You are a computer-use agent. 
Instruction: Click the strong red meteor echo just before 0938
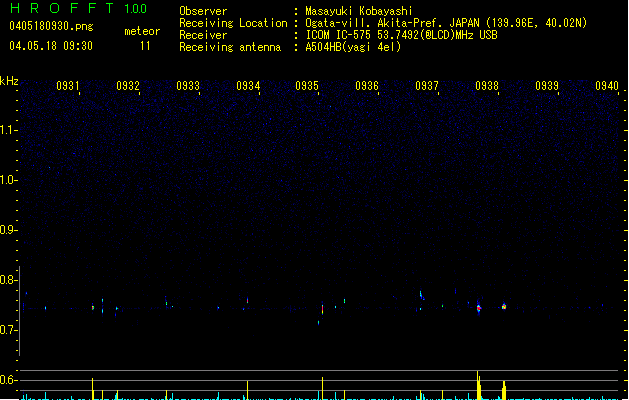(x=479, y=308)
